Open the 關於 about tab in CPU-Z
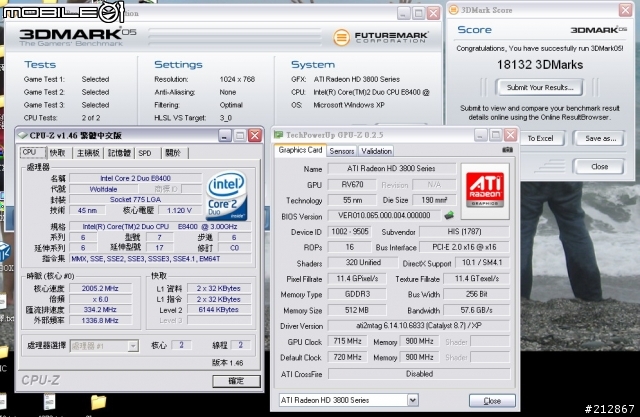This screenshot has height=417, width=640. click(173, 153)
